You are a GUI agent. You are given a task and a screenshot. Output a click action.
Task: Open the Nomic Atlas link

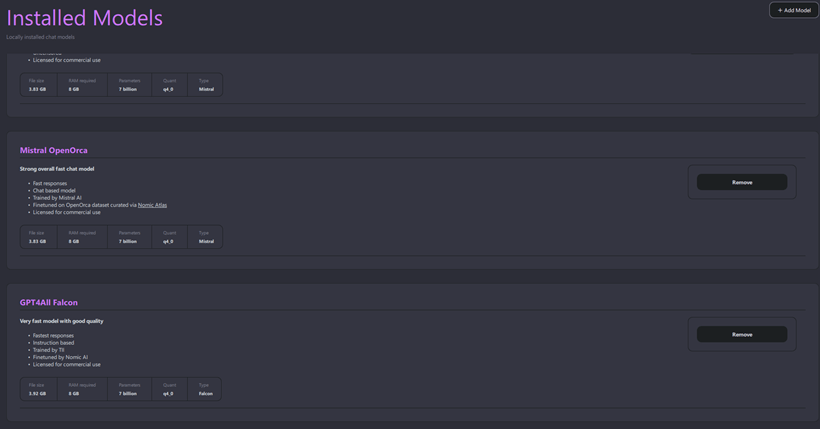click(x=152, y=205)
